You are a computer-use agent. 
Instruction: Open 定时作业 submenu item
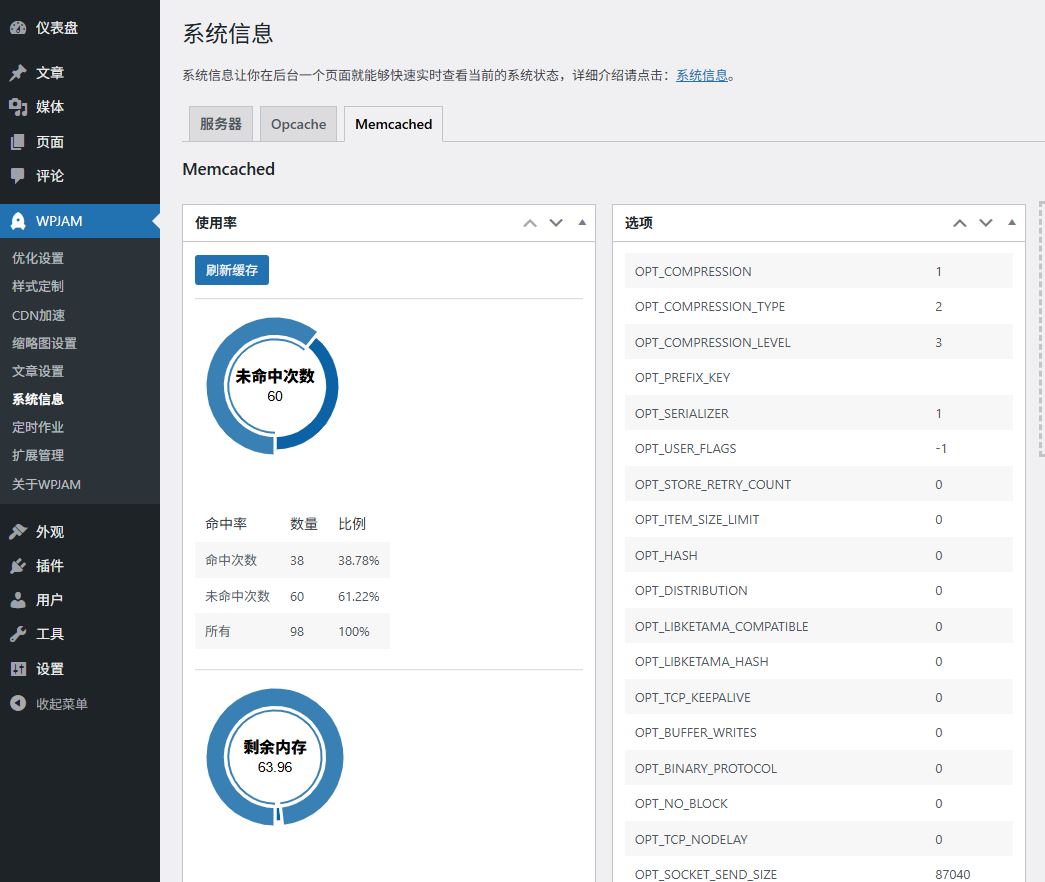coord(38,427)
